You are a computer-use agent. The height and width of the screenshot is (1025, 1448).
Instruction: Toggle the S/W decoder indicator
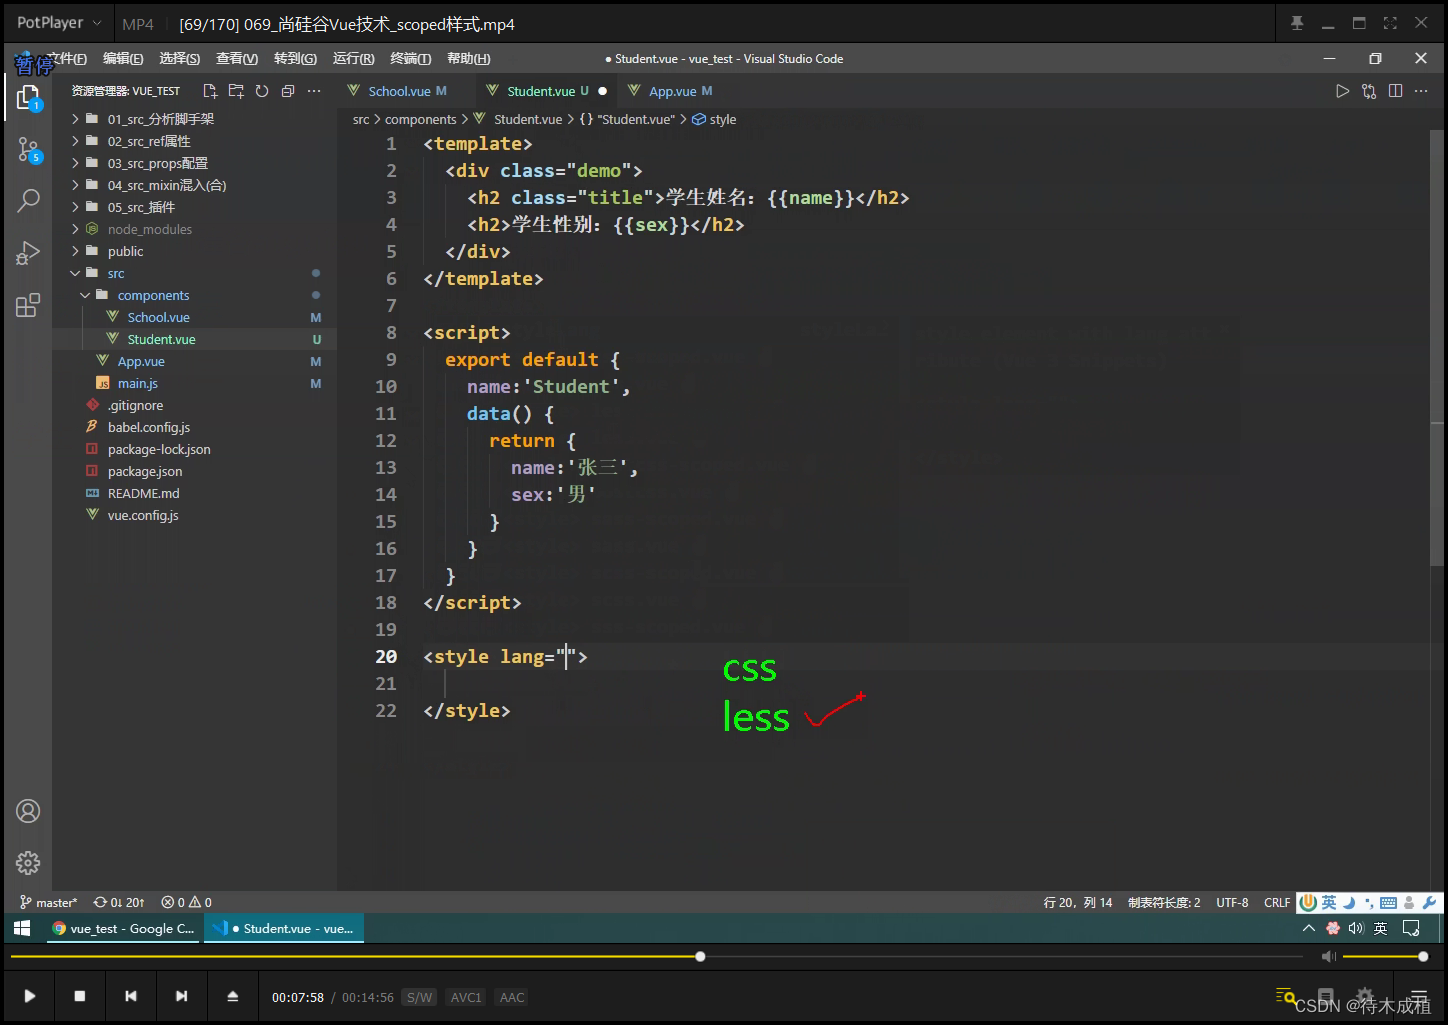pyautogui.click(x=420, y=997)
